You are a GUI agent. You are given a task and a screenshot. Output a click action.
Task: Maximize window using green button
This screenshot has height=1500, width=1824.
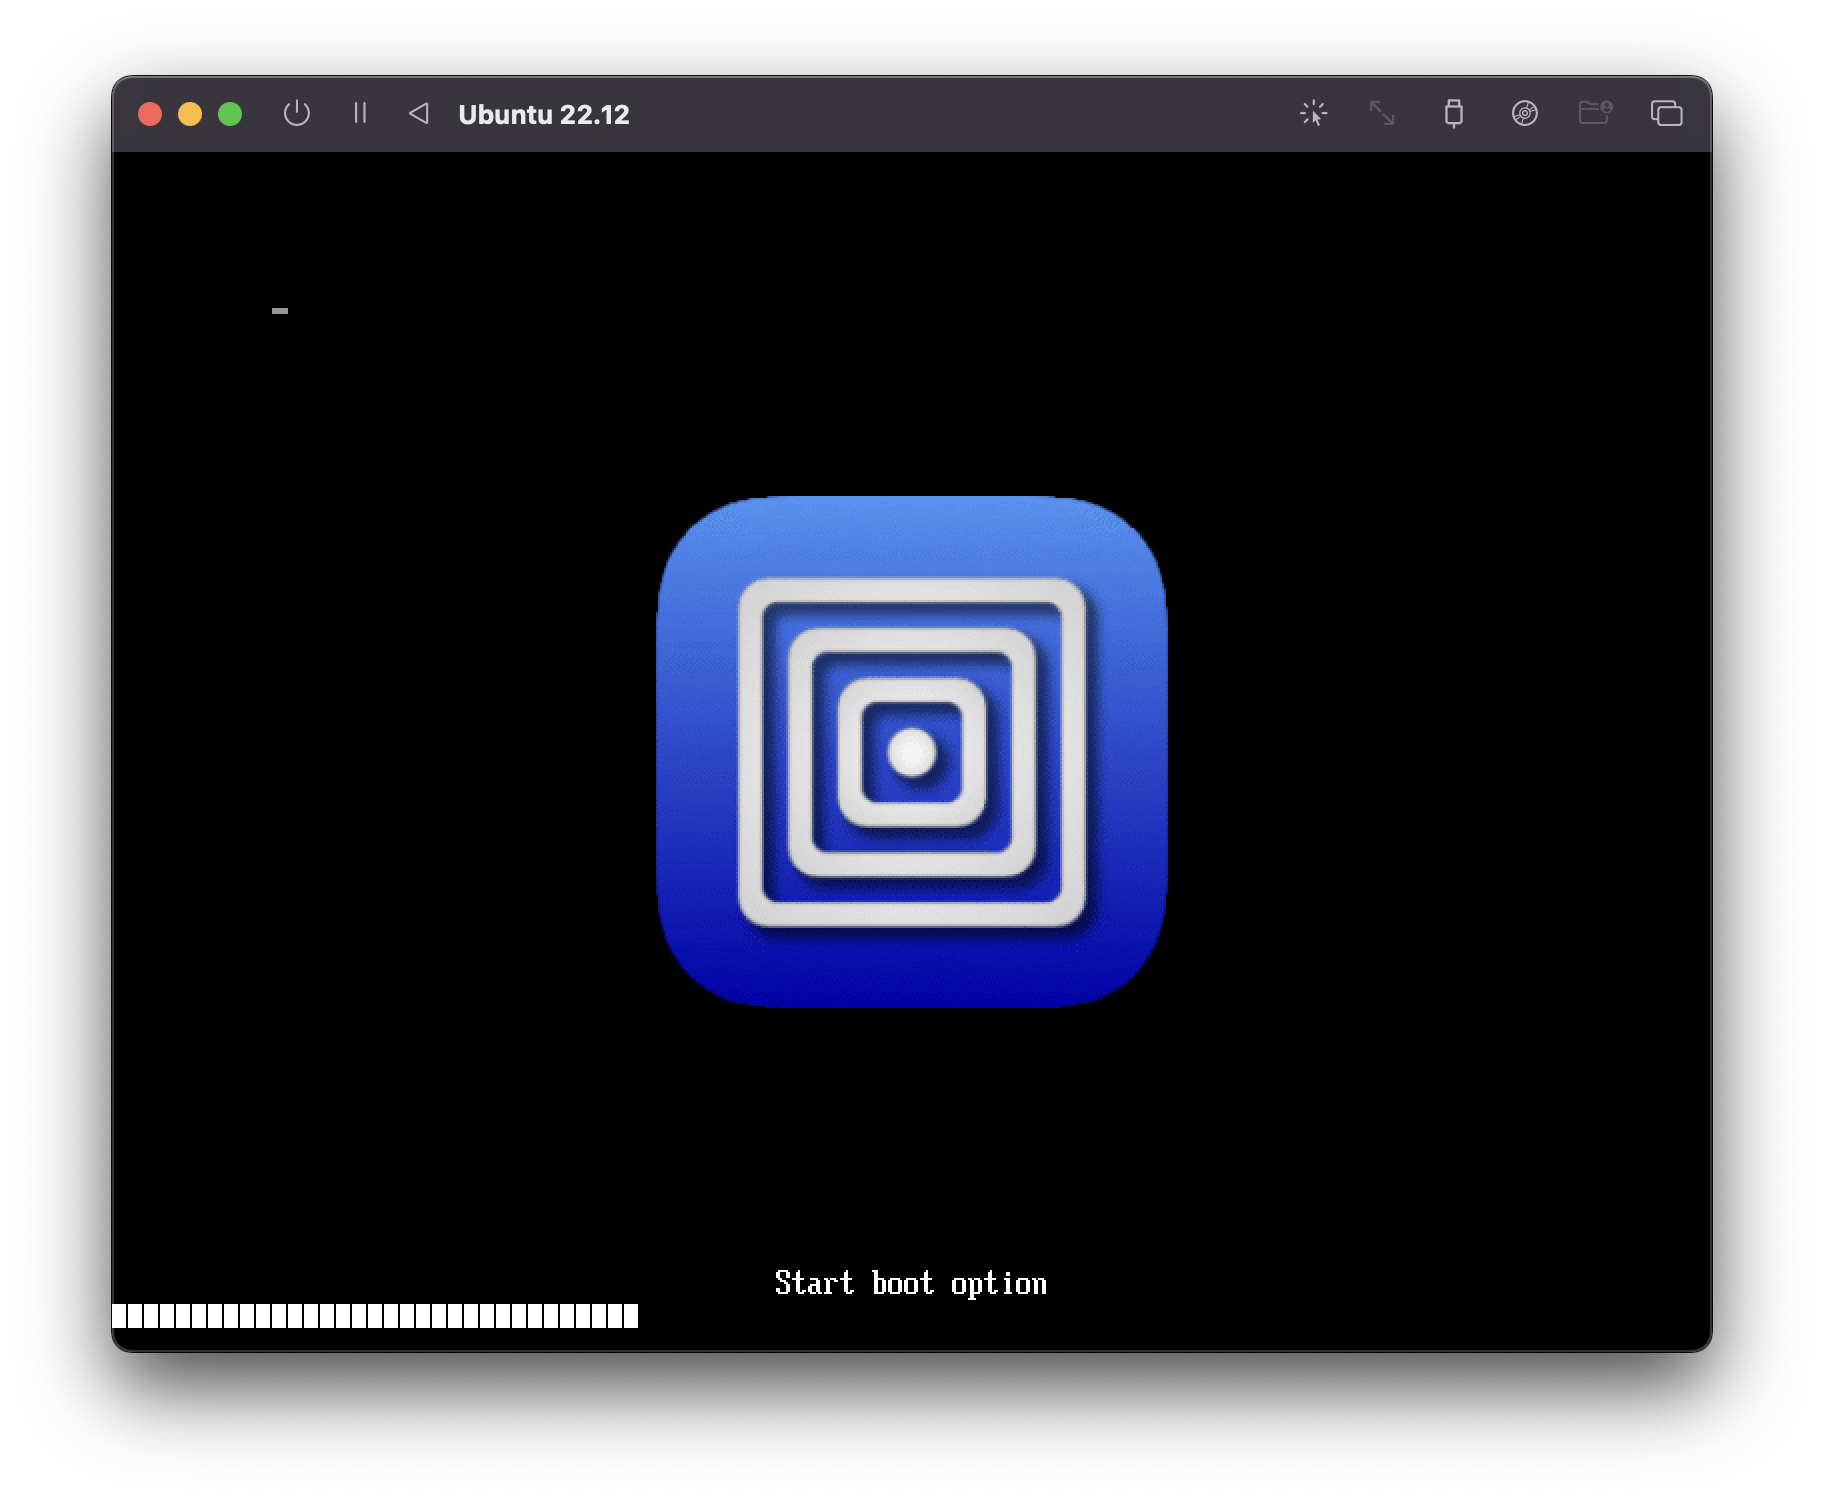coord(230,114)
